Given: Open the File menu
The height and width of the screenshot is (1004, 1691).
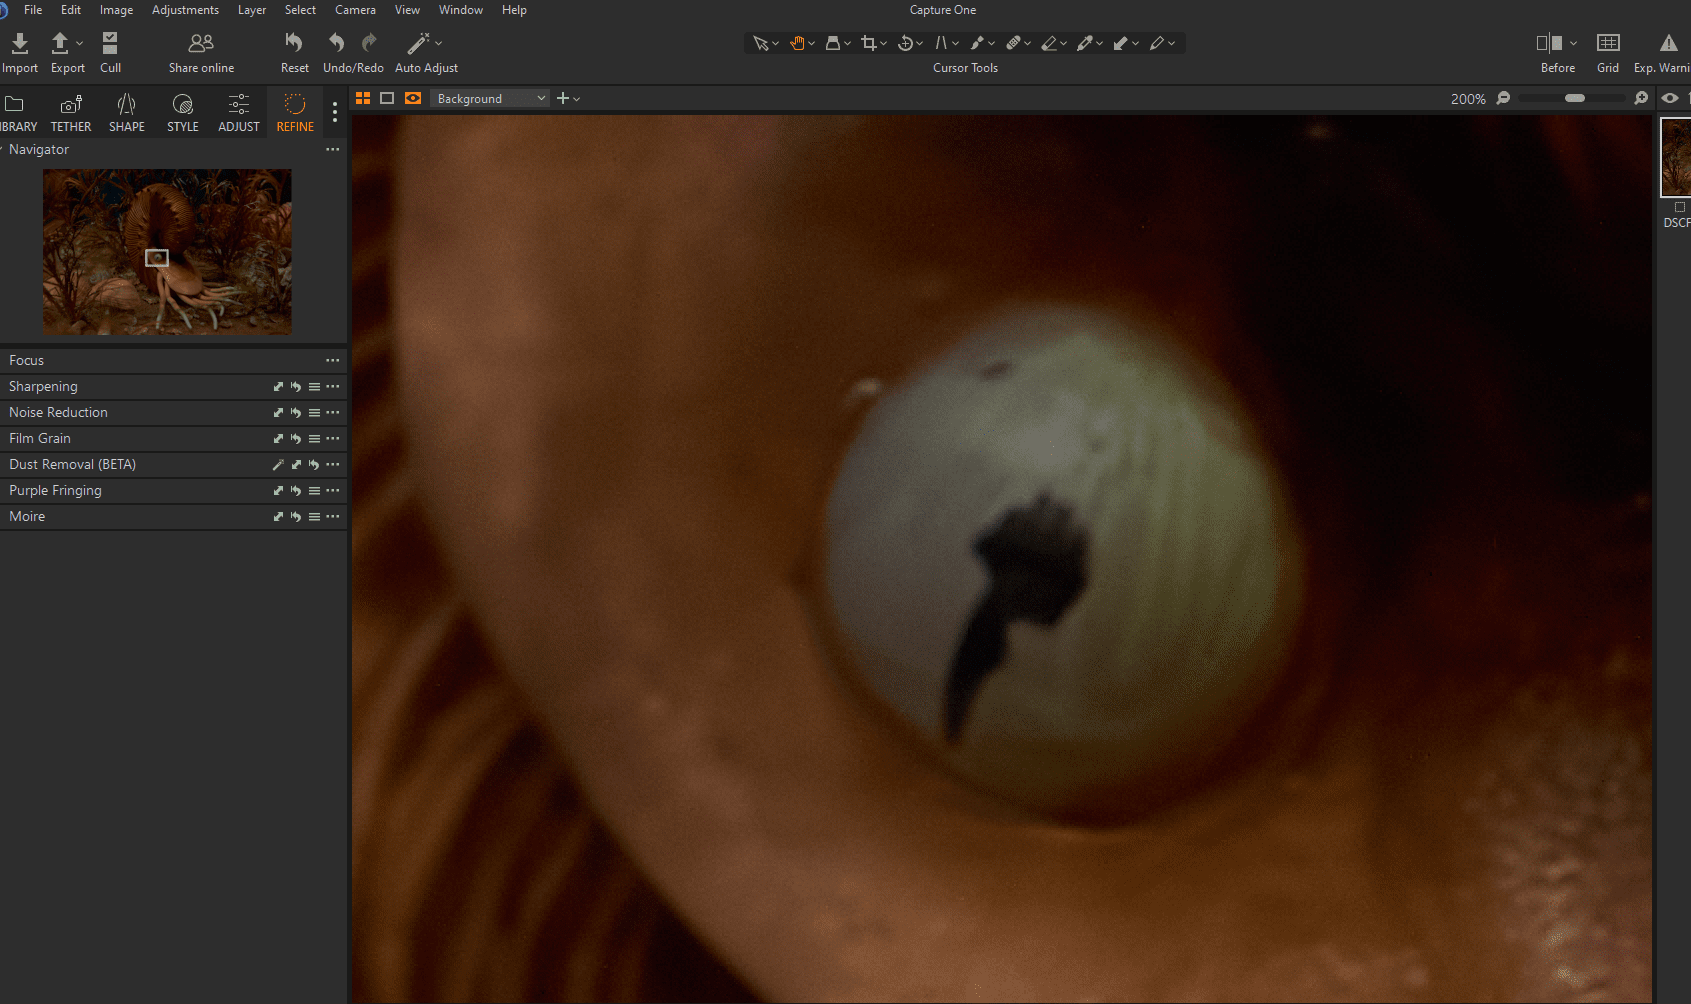Looking at the screenshot, I should point(33,10).
